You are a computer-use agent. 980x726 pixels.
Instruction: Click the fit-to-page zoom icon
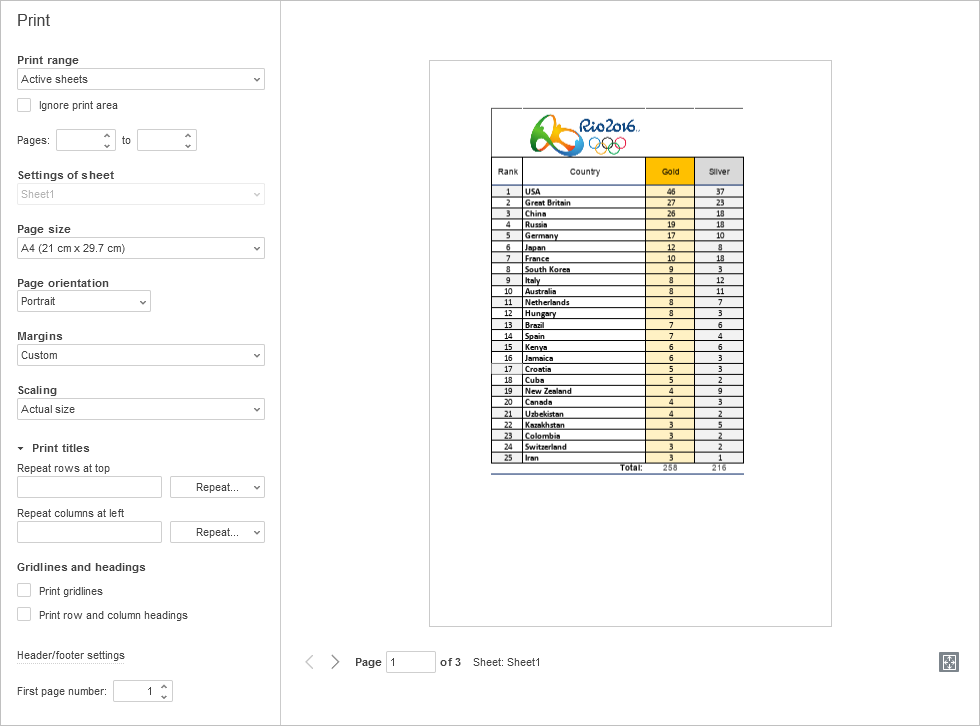click(x=949, y=662)
